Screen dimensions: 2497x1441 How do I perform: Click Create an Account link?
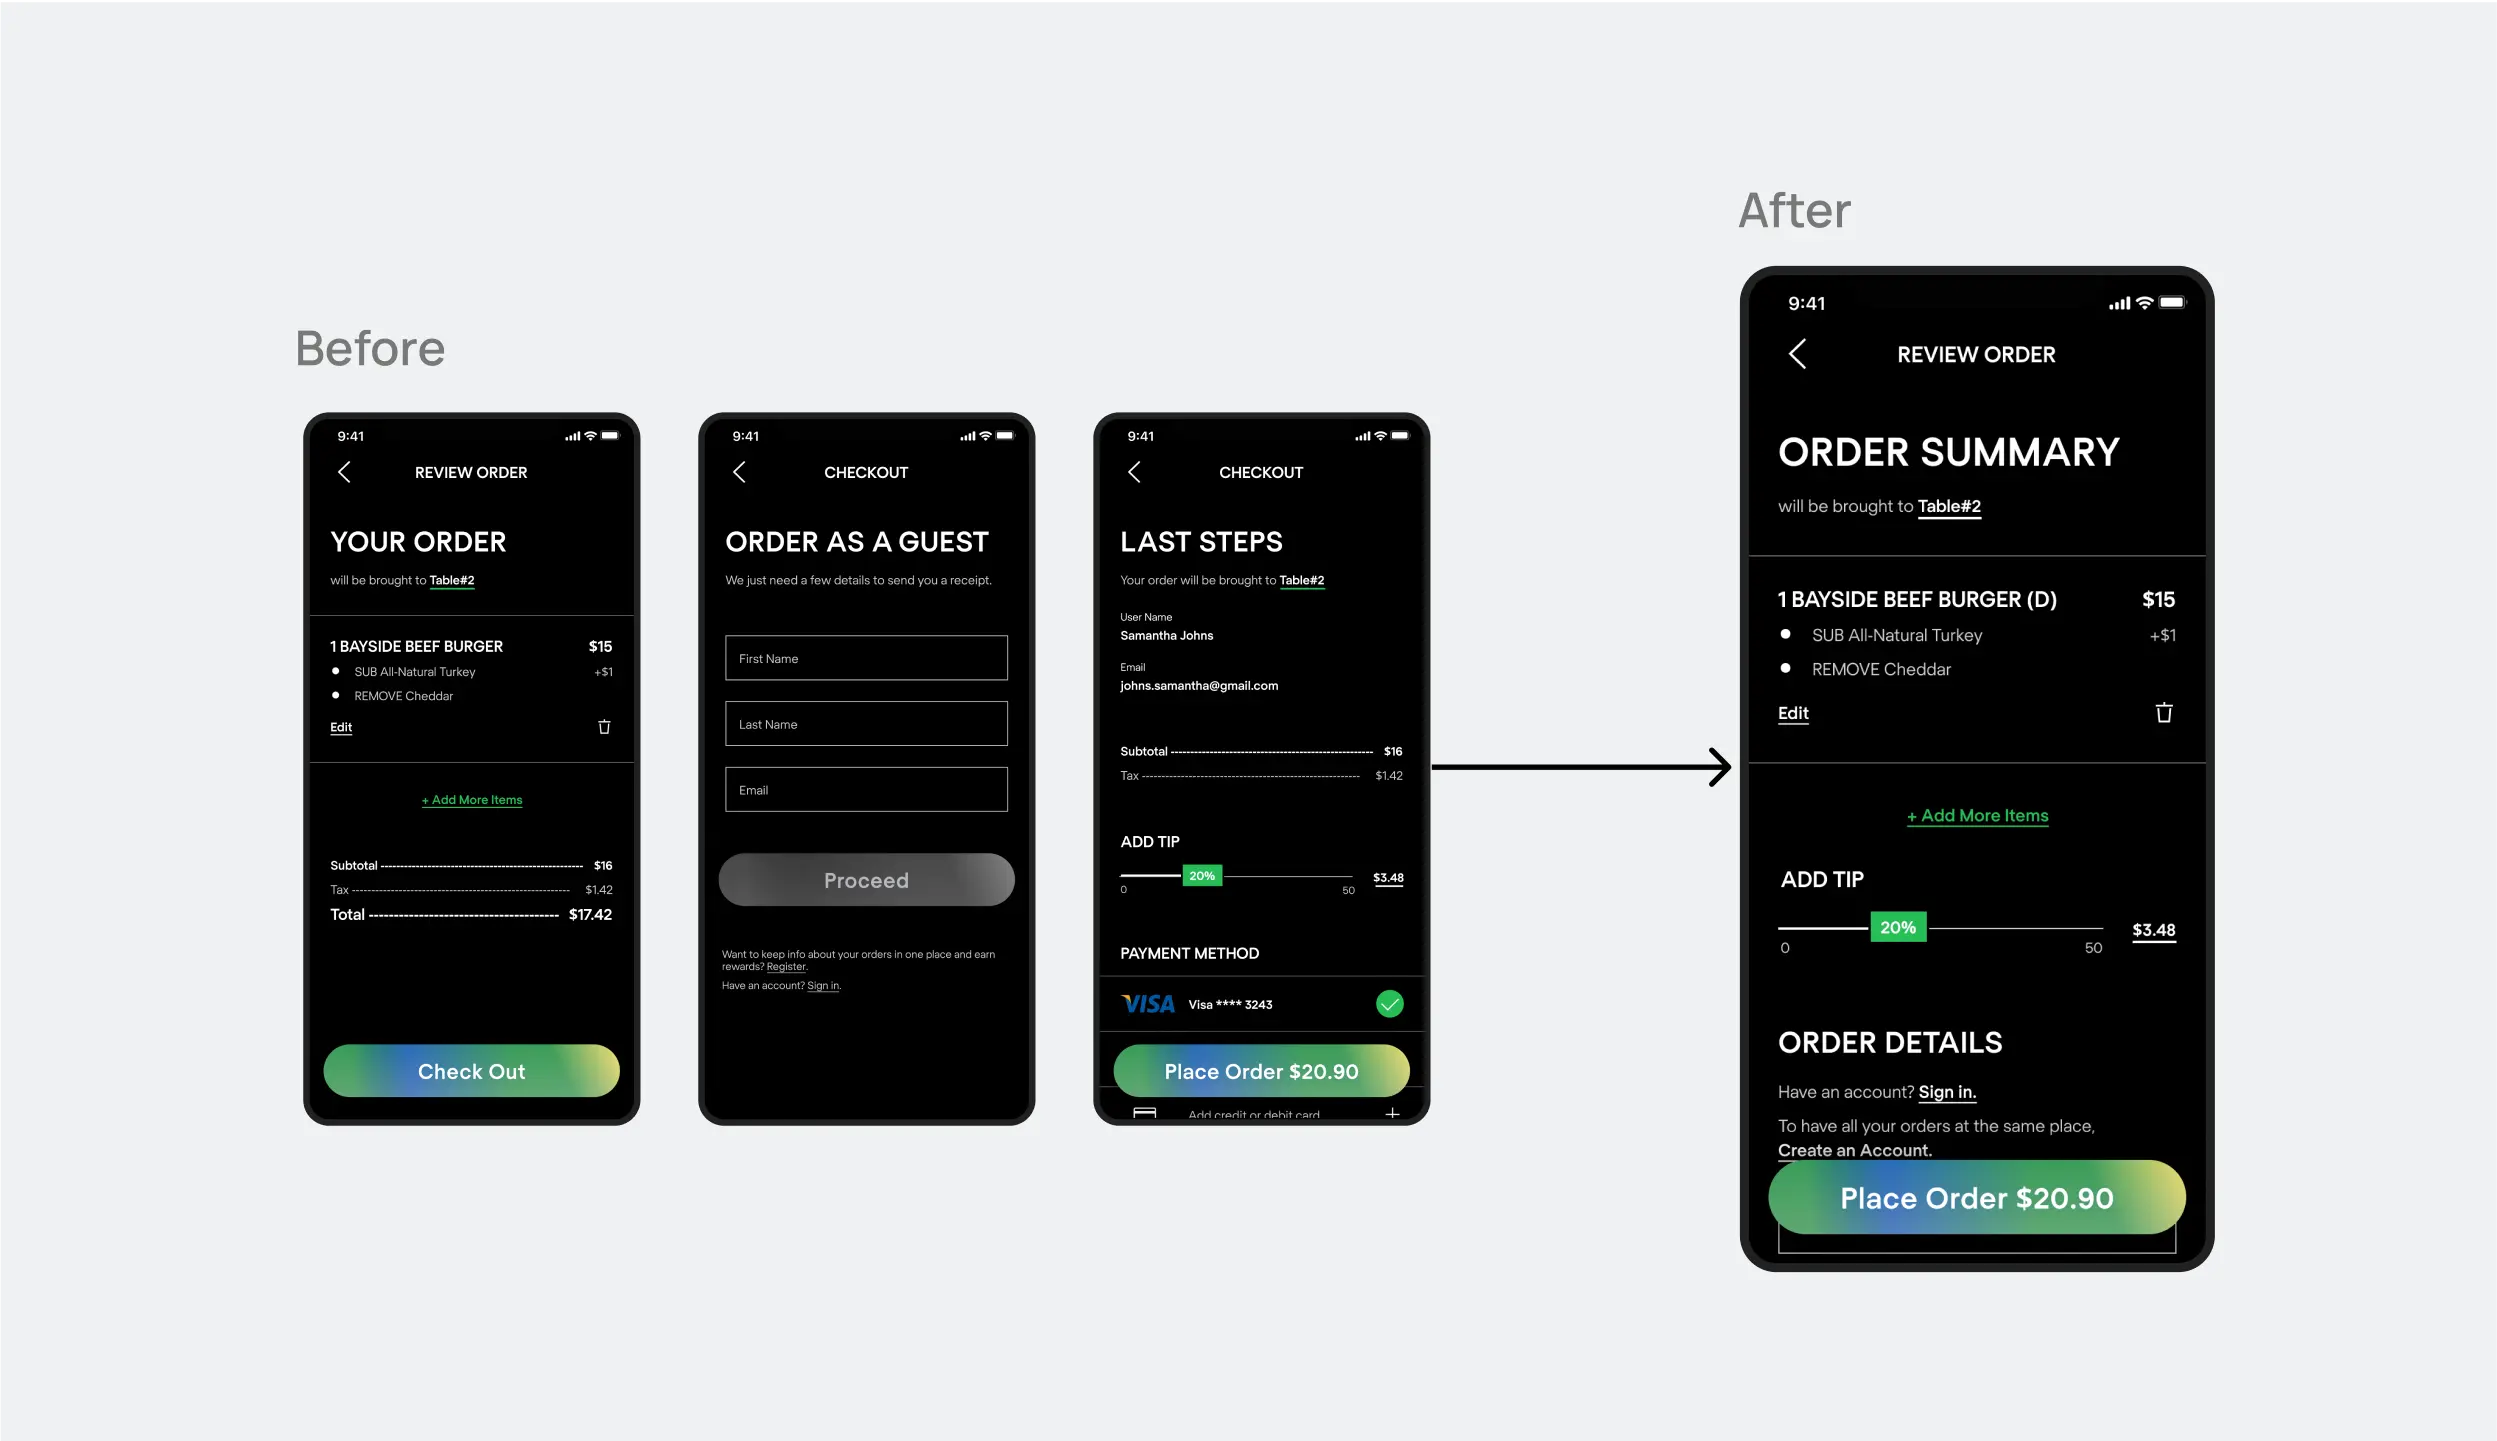(1852, 1149)
